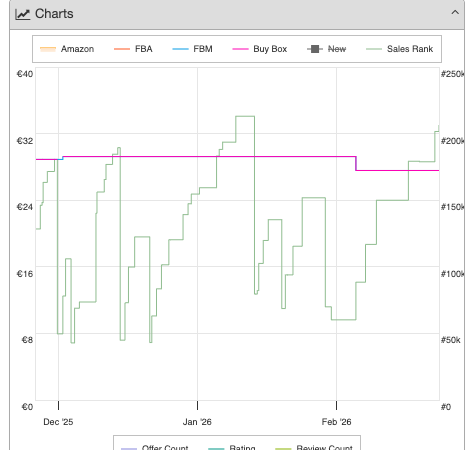Click the €40 price axis label
474x450 pixels.
click(25, 74)
